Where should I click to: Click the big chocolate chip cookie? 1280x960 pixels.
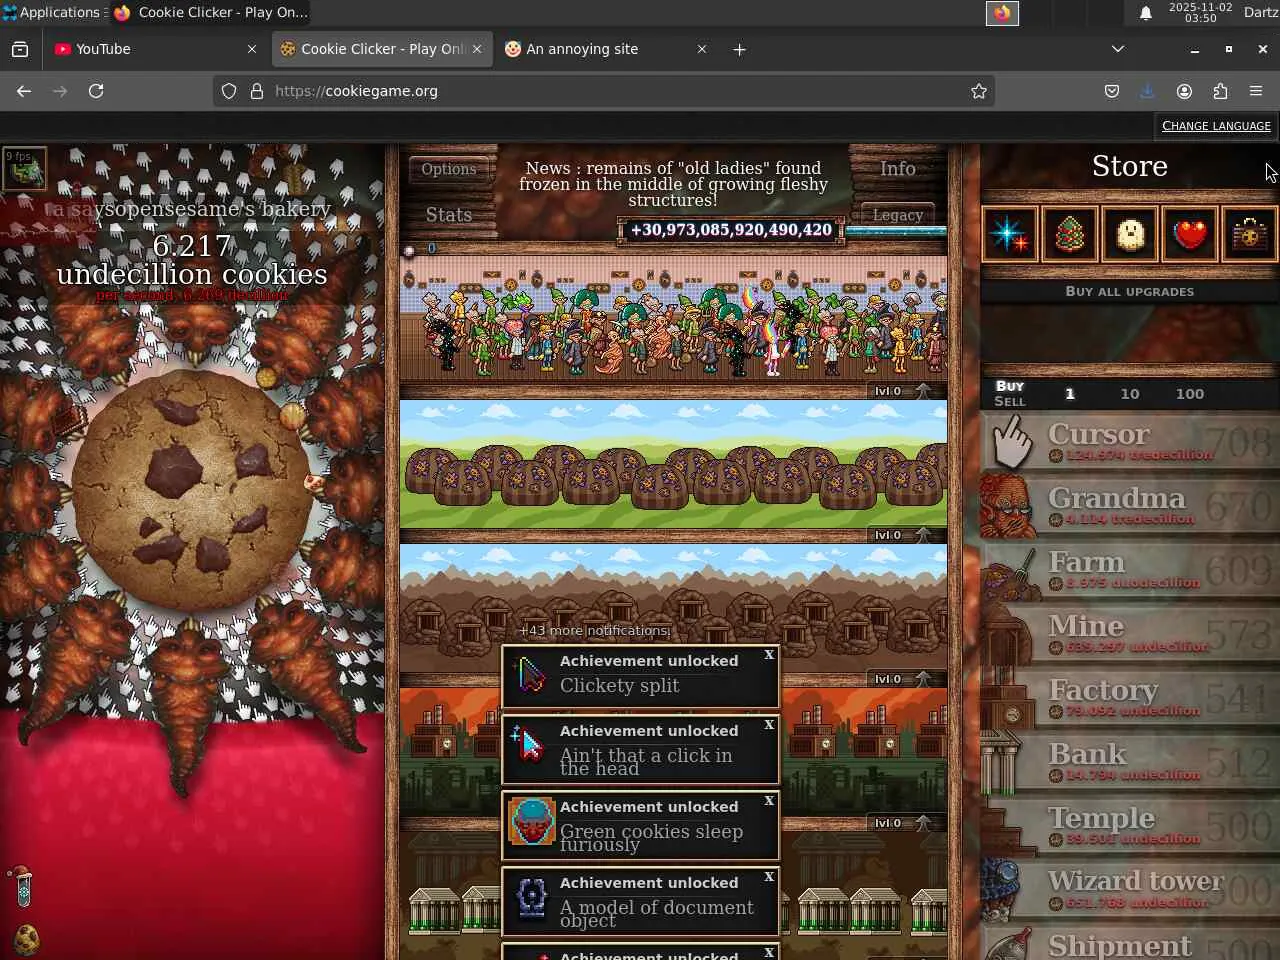click(192, 489)
